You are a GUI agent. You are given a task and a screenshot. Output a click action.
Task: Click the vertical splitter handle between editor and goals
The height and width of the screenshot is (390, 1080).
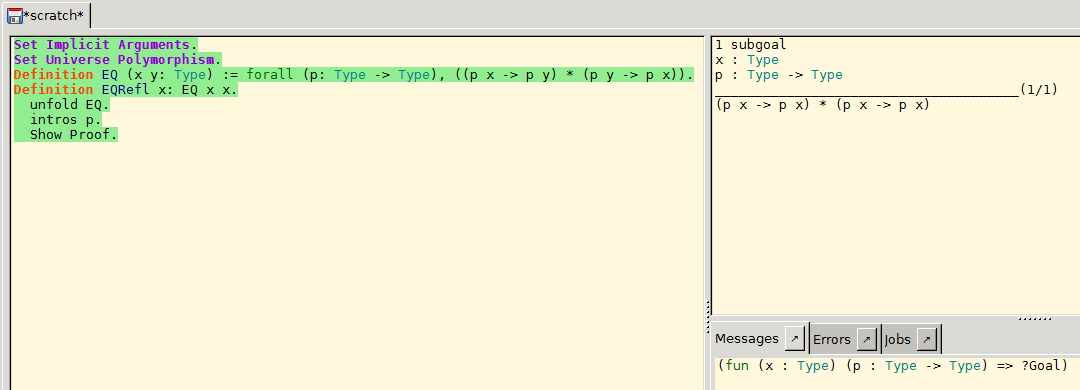click(x=707, y=317)
